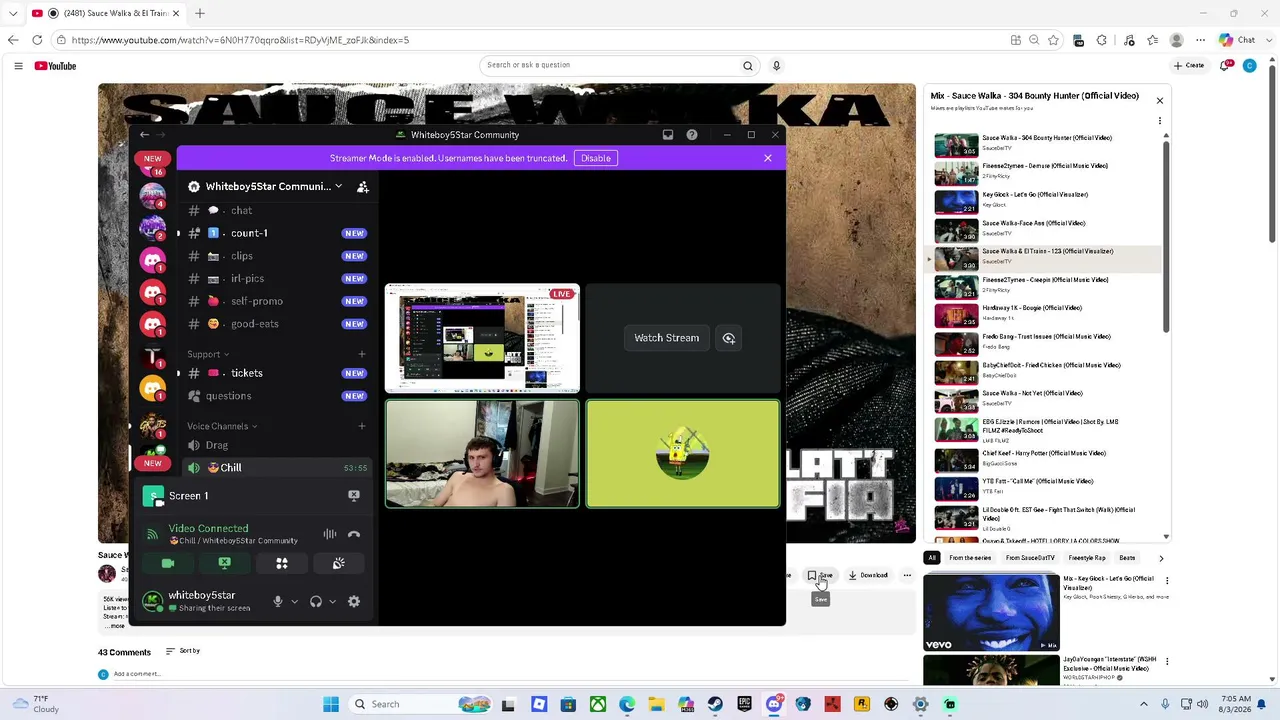Focus the YouTube search box
1280x720 pixels.
[608, 65]
